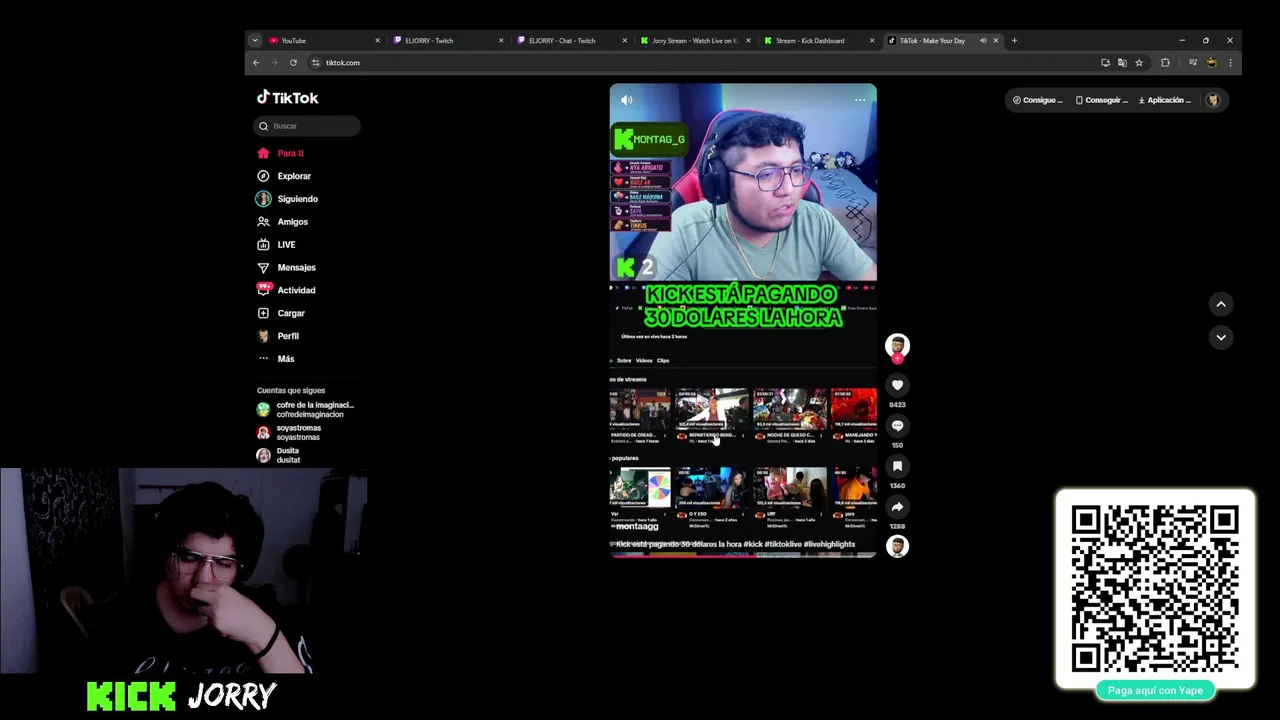Click the Buscar search field
Viewport: 1280px width, 720px height.
click(x=307, y=126)
